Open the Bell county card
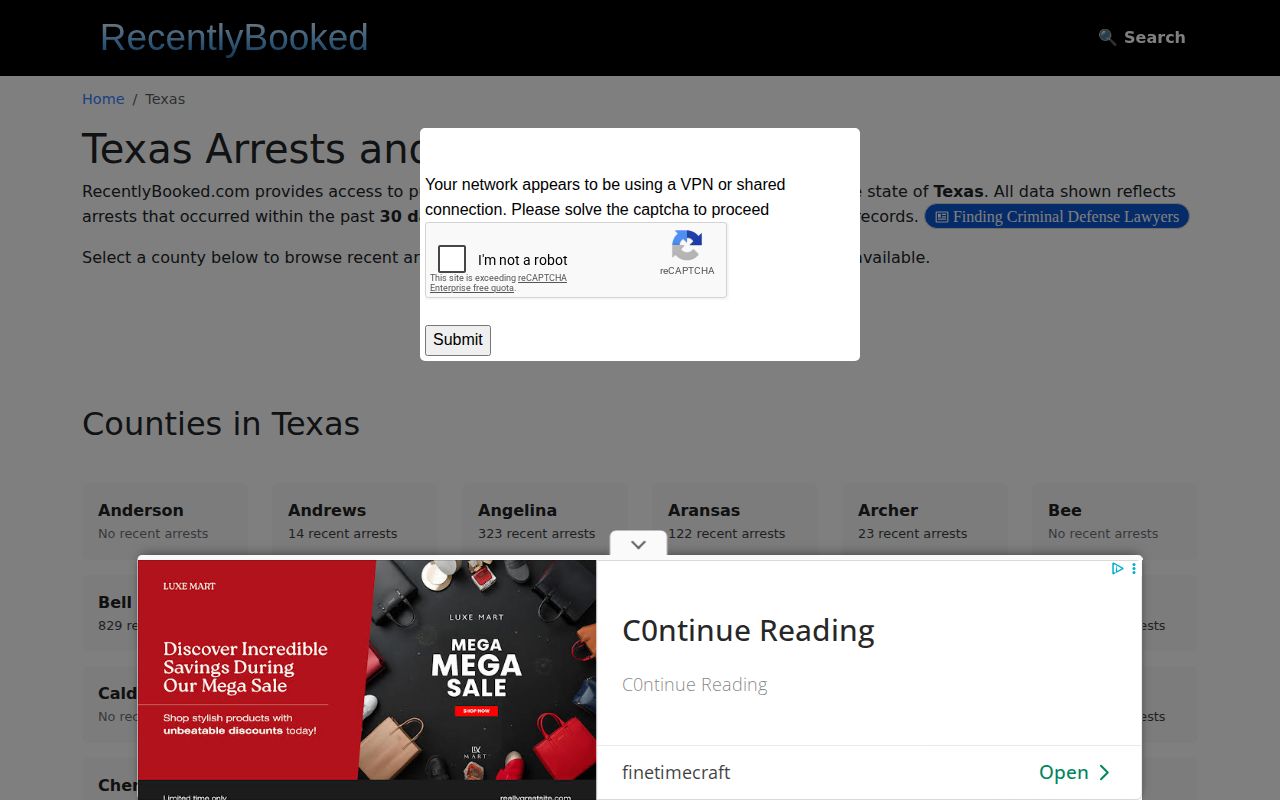Viewport: 1280px width, 800px height. tap(110, 612)
